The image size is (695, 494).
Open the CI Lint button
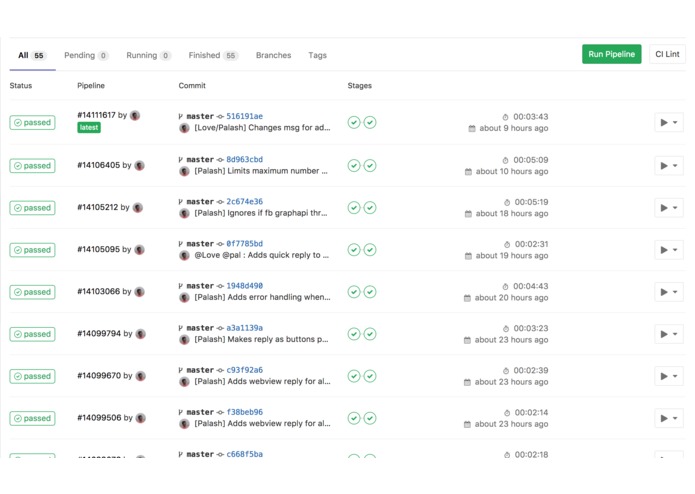(x=667, y=54)
